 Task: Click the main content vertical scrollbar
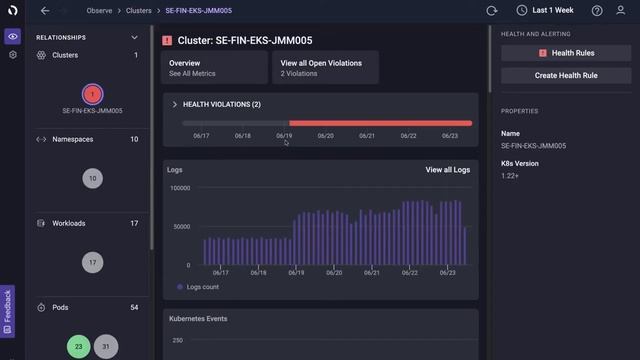click(490, 59)
